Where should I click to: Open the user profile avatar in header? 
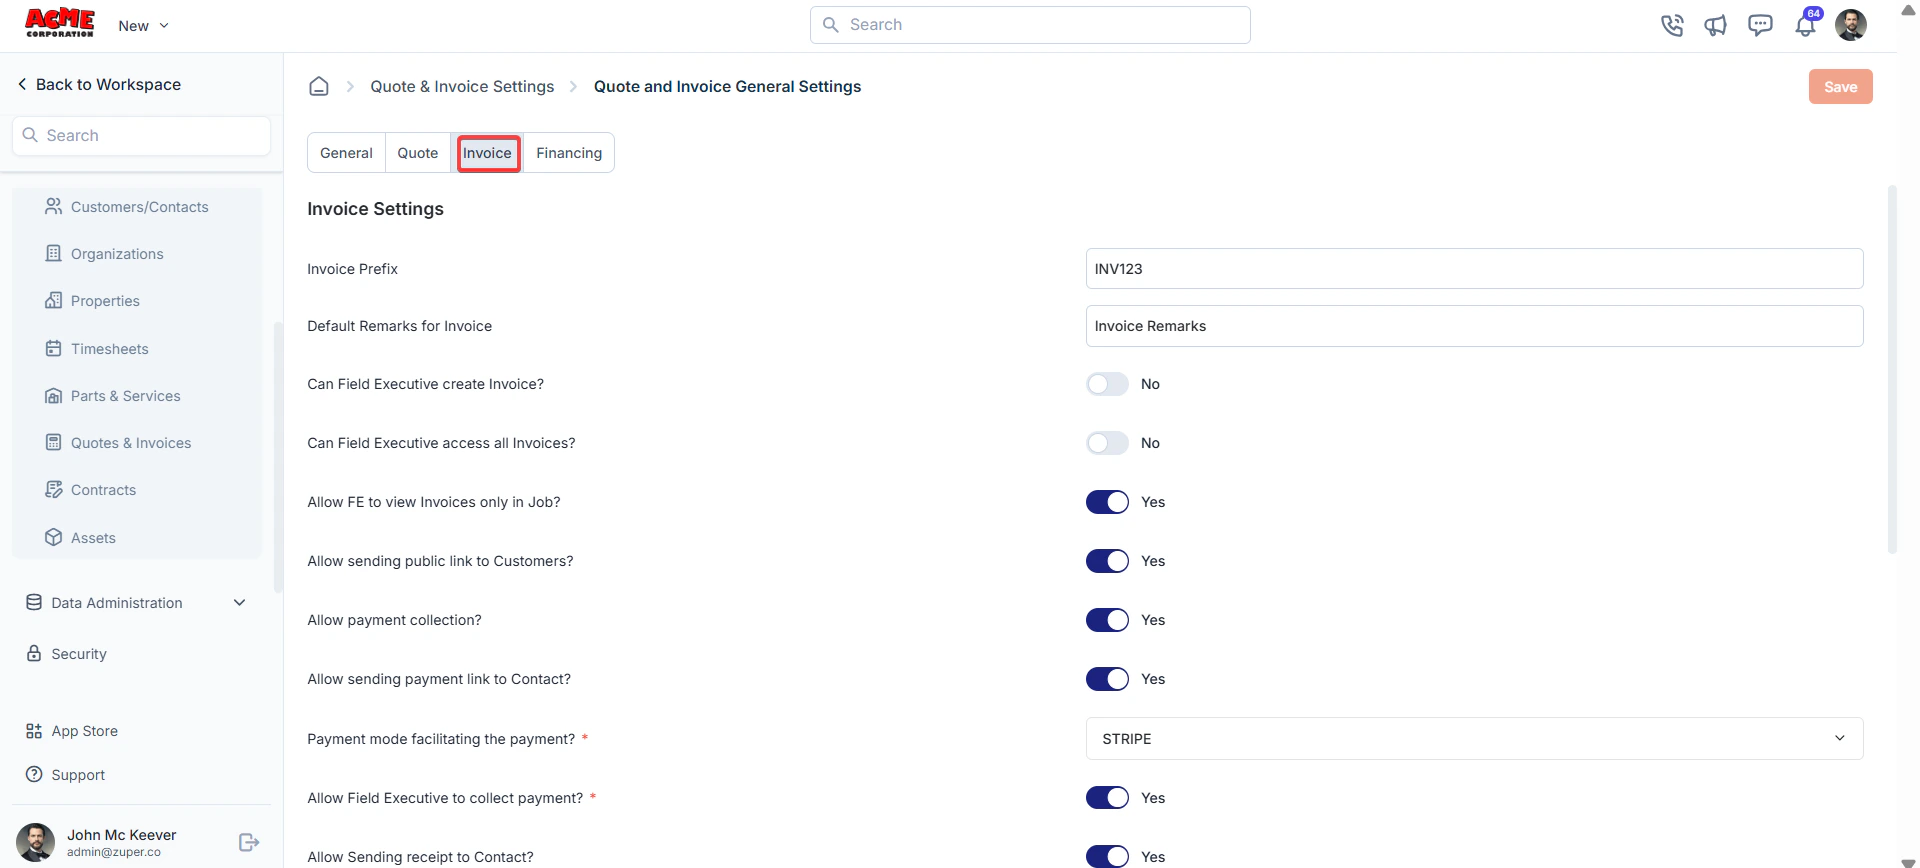tap(1851, 25)
